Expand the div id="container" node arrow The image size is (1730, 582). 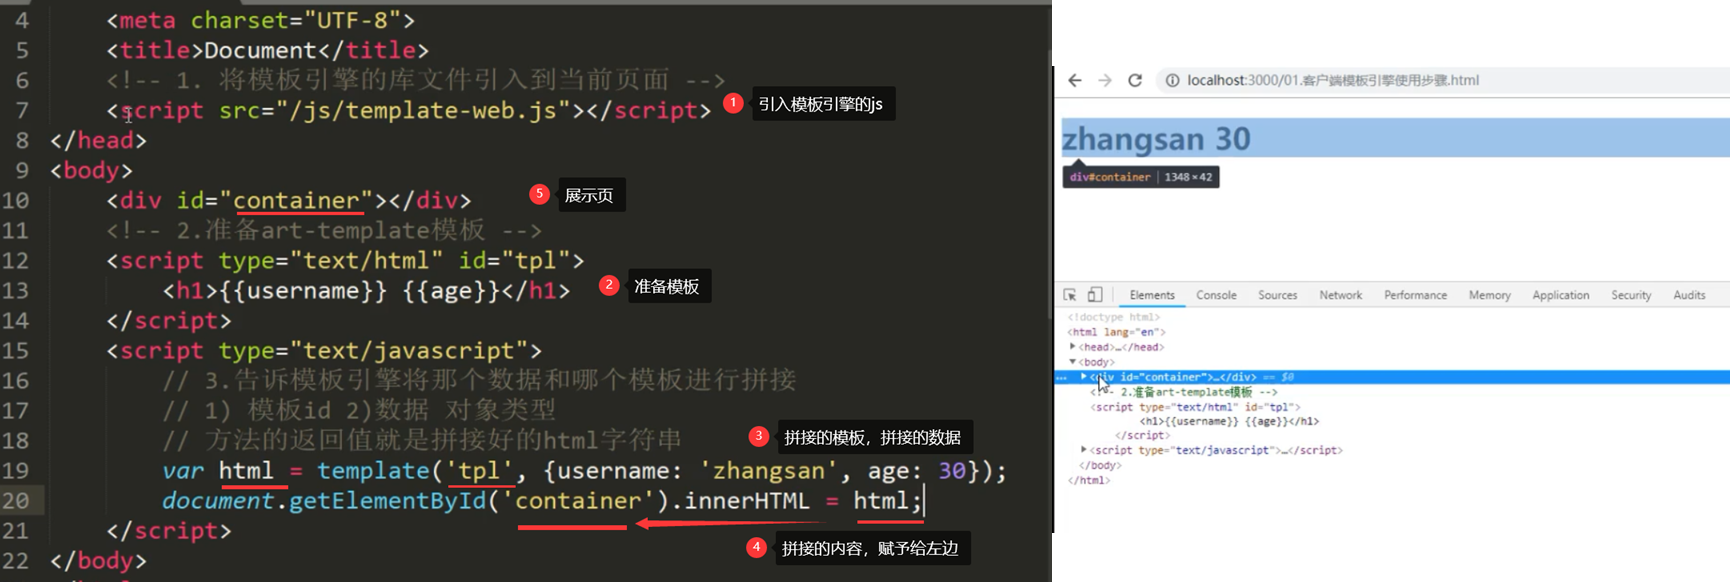coord(1084,377)
